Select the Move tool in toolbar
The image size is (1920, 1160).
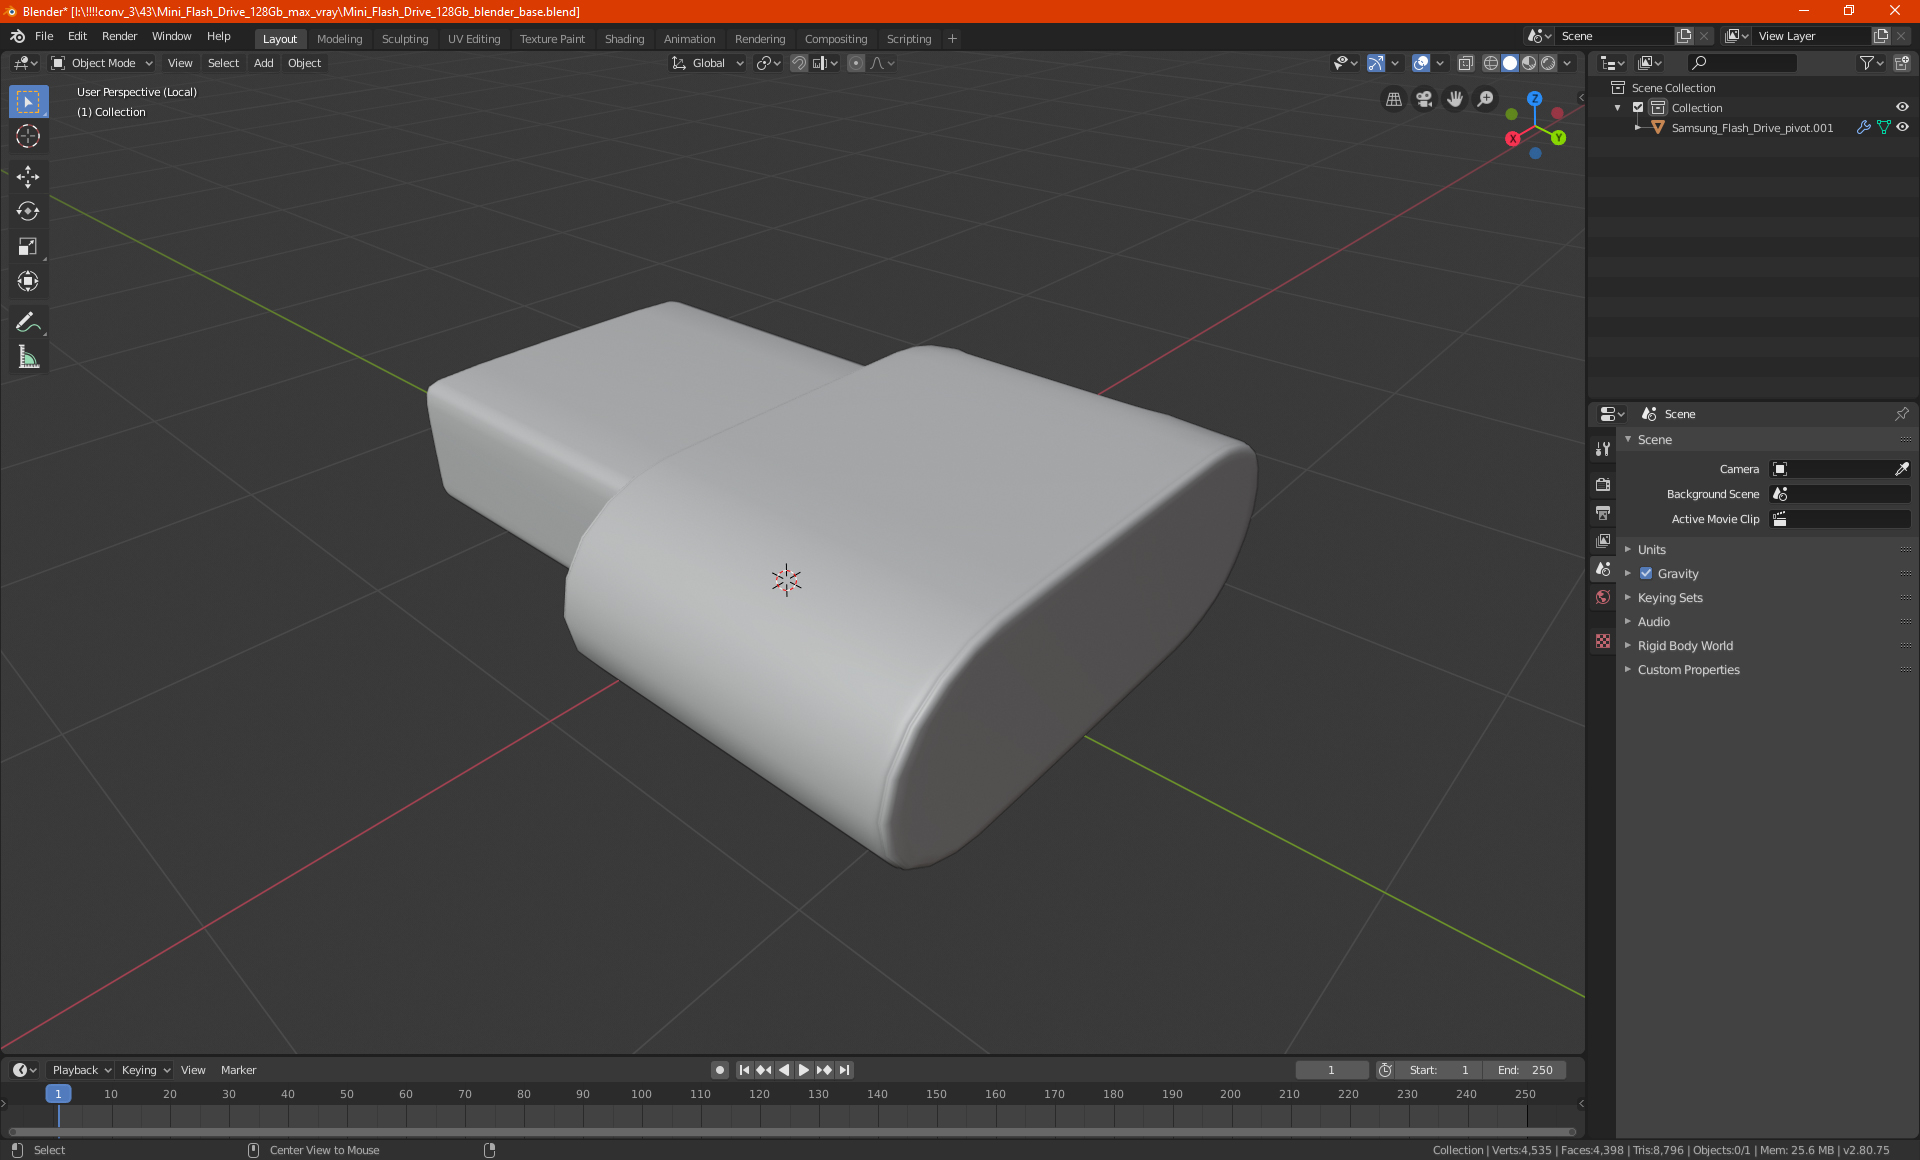point(28,177)
